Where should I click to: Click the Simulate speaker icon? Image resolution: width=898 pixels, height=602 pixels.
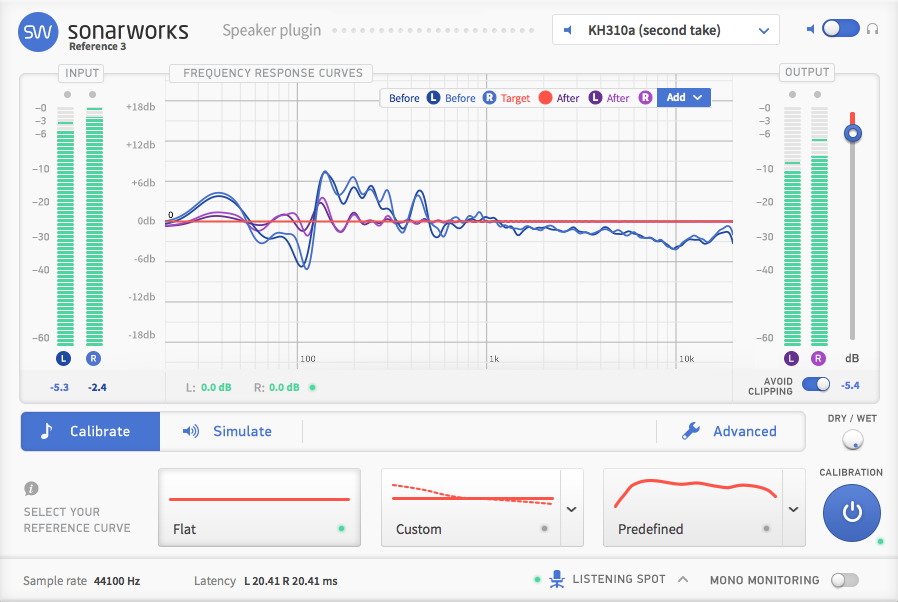click(x=191, y=431)
